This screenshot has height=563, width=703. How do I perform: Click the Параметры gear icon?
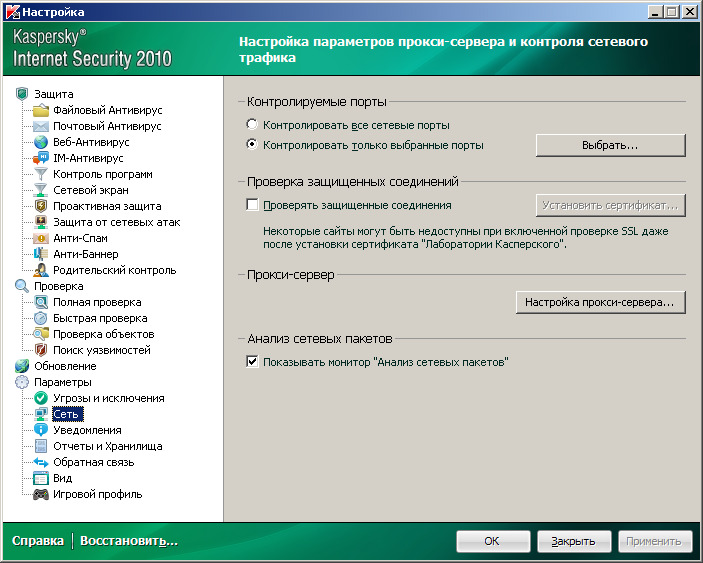click(22, 382)
